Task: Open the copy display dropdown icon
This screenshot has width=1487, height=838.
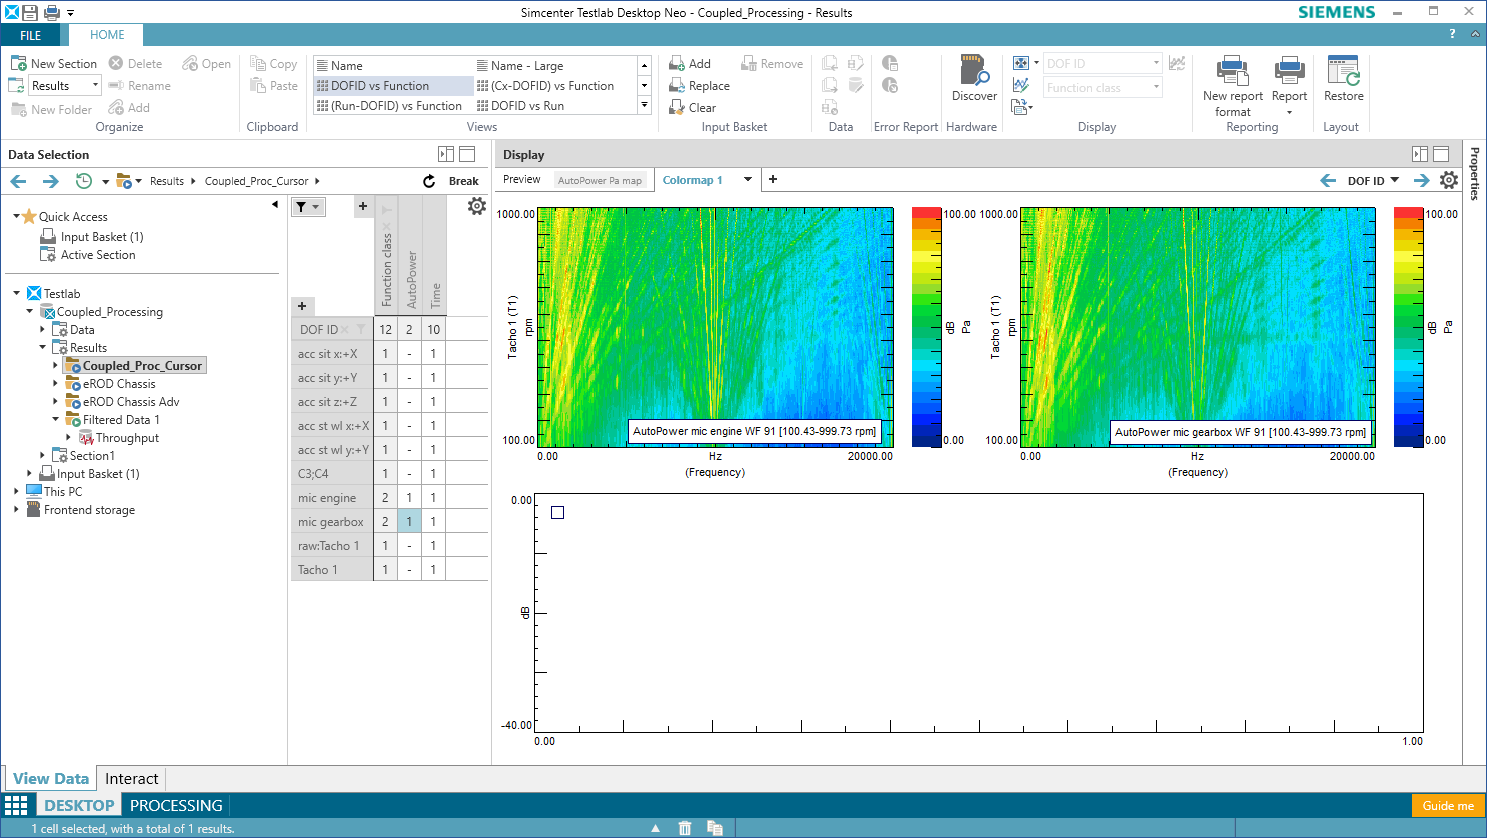Action: (1022, 106)
